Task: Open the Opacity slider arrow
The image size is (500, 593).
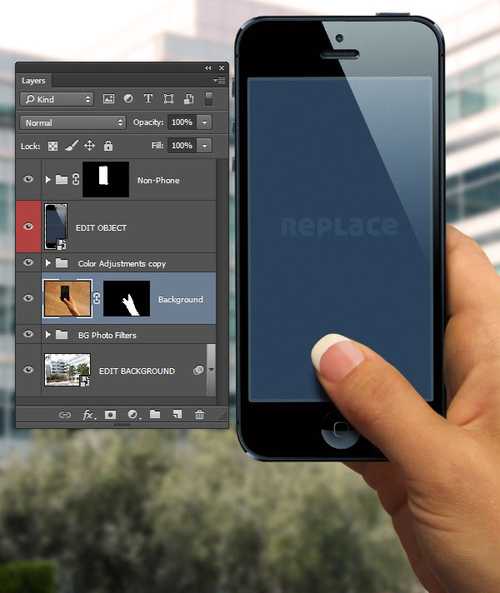Action: (x=205, y=123)
